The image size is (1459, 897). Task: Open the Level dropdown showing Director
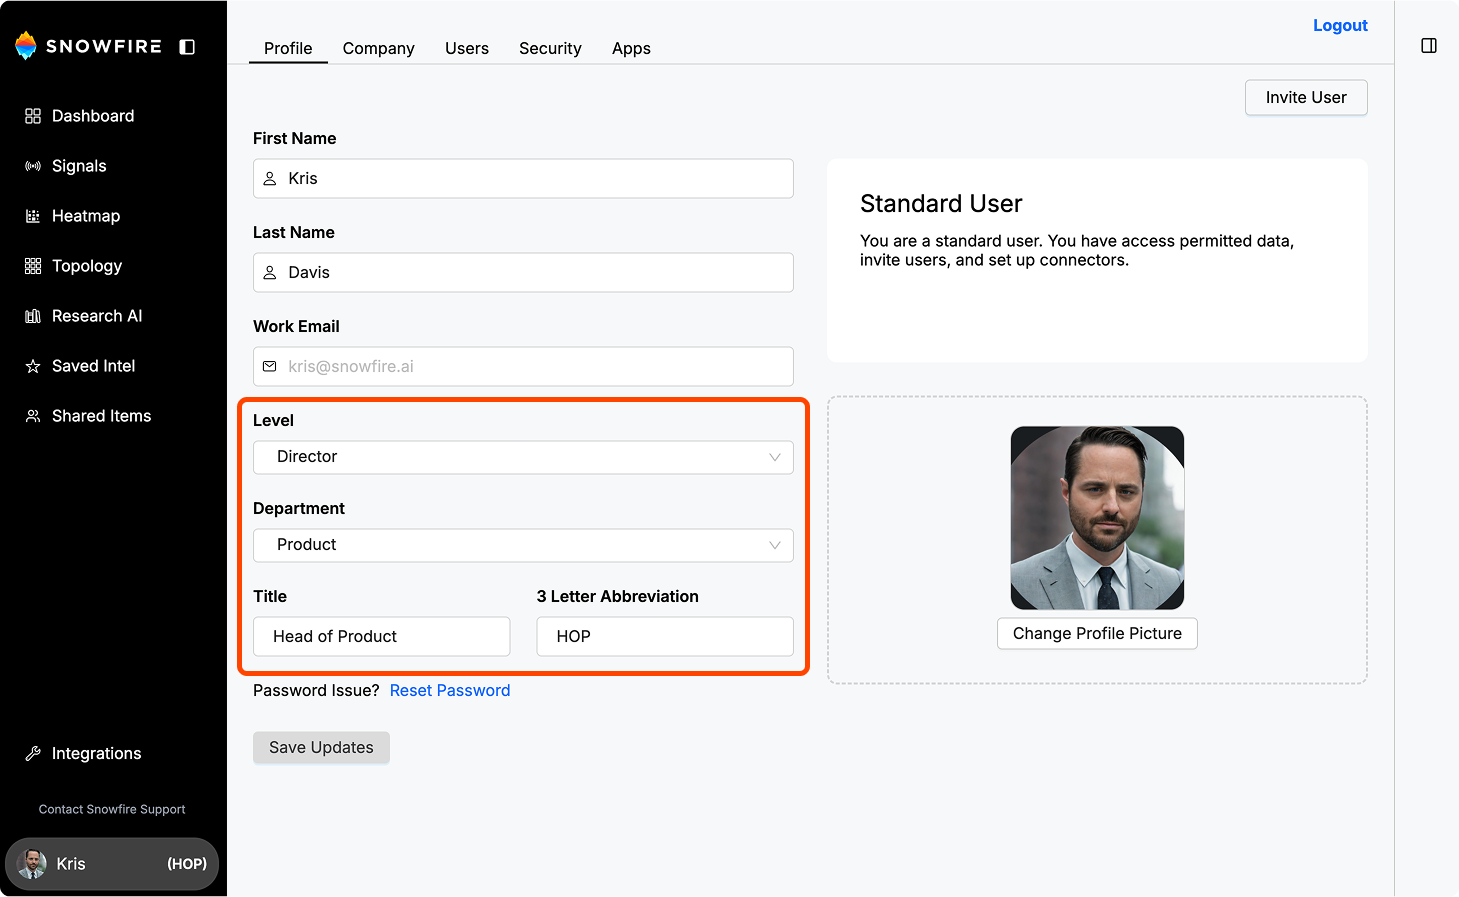point(523,457)
